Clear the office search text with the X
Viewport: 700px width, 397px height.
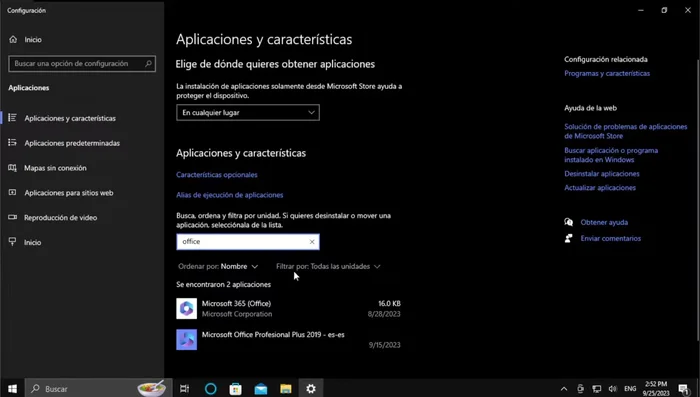[312, 242]
